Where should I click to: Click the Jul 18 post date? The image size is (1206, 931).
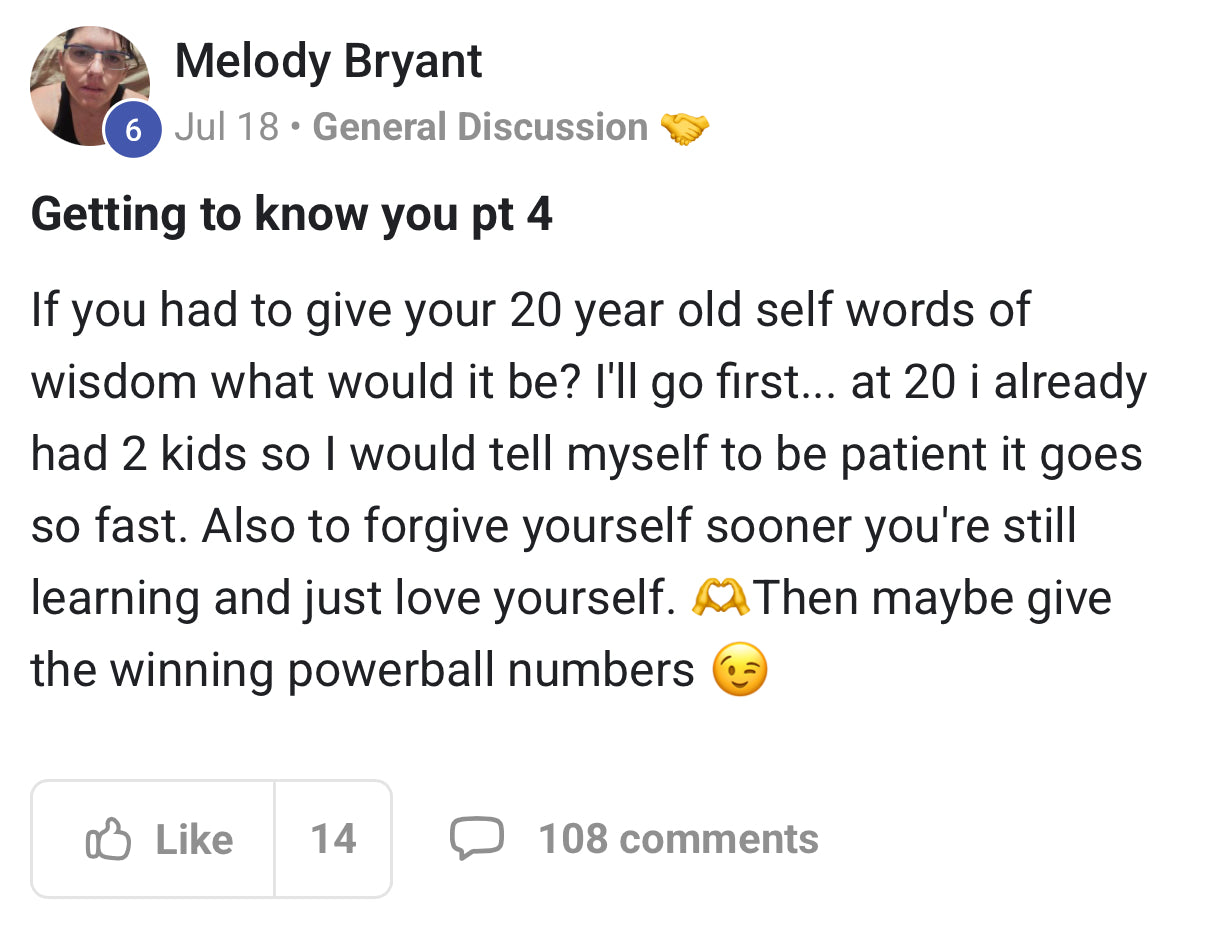[x=226, y=128]
